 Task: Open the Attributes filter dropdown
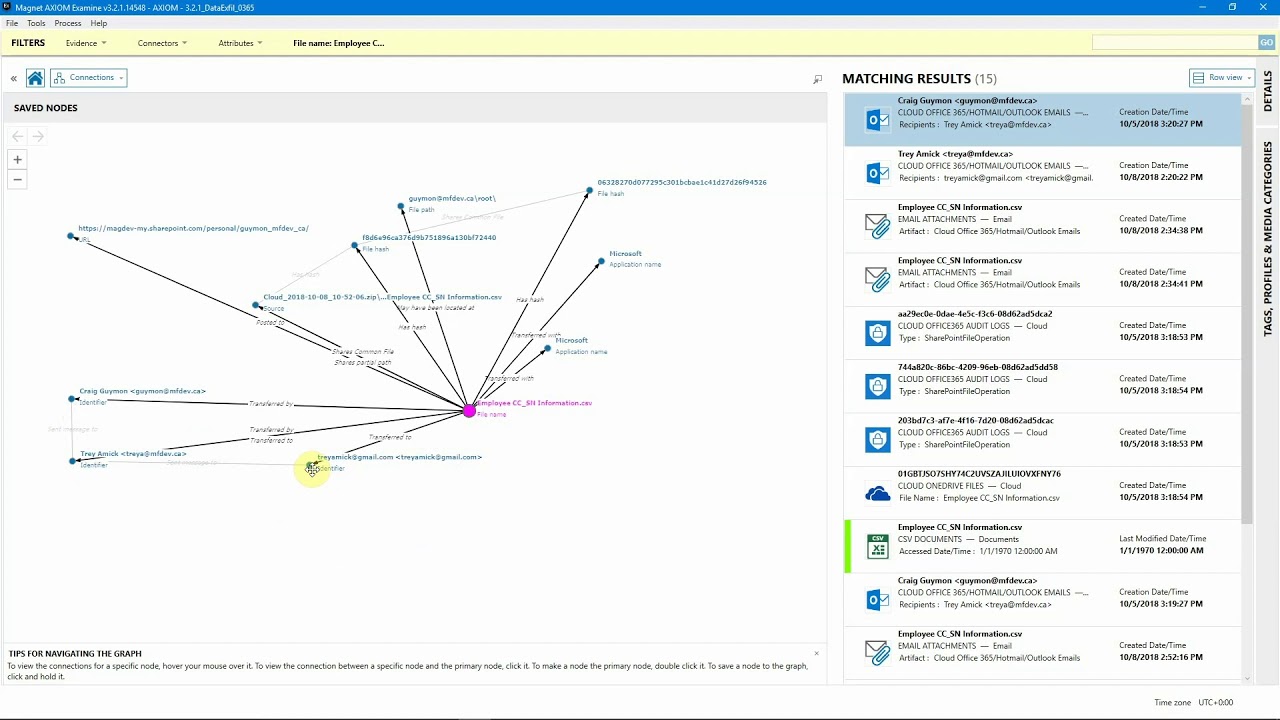(240, 43)
